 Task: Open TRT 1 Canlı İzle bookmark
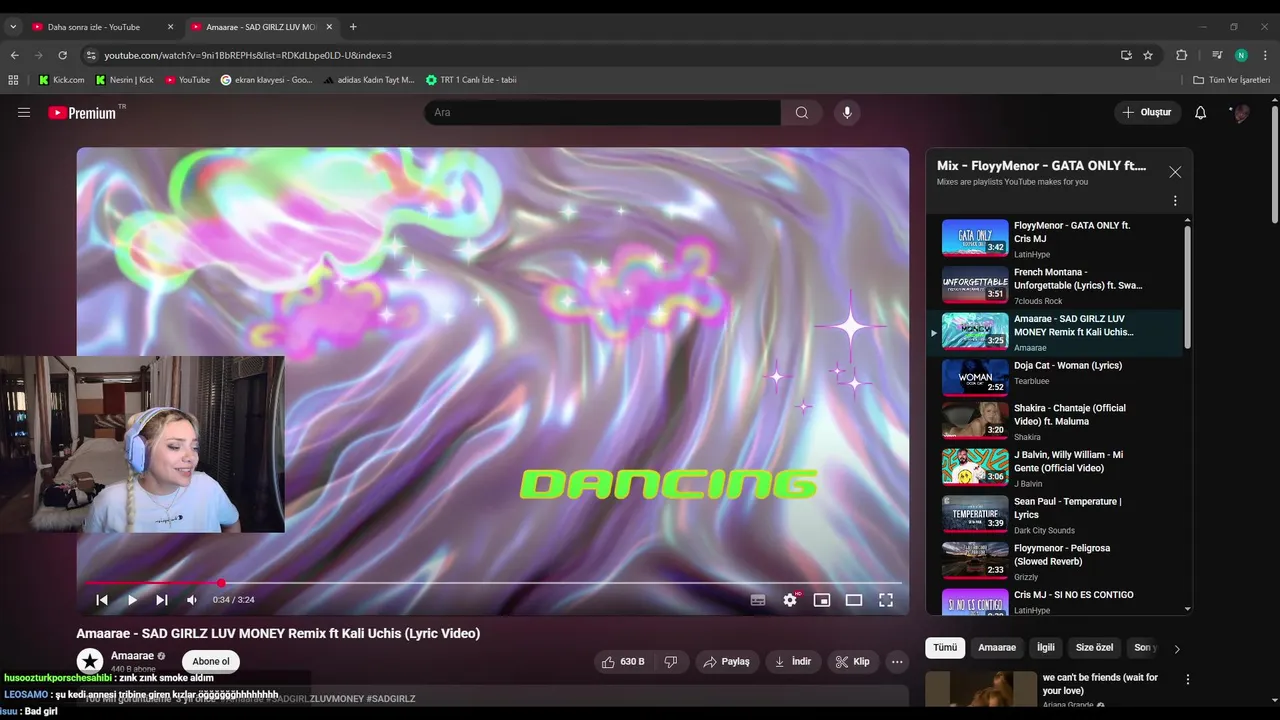(x=471, y=80)
